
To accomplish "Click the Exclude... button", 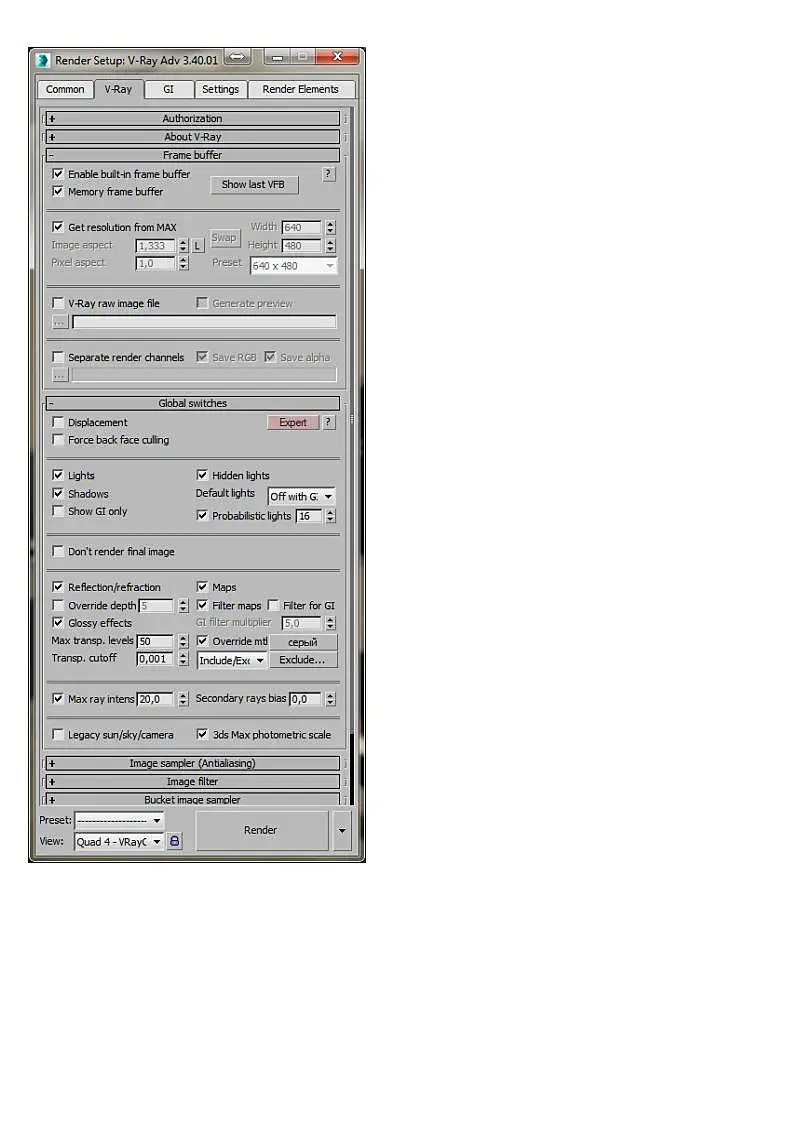I will click(x=303, y=660).
